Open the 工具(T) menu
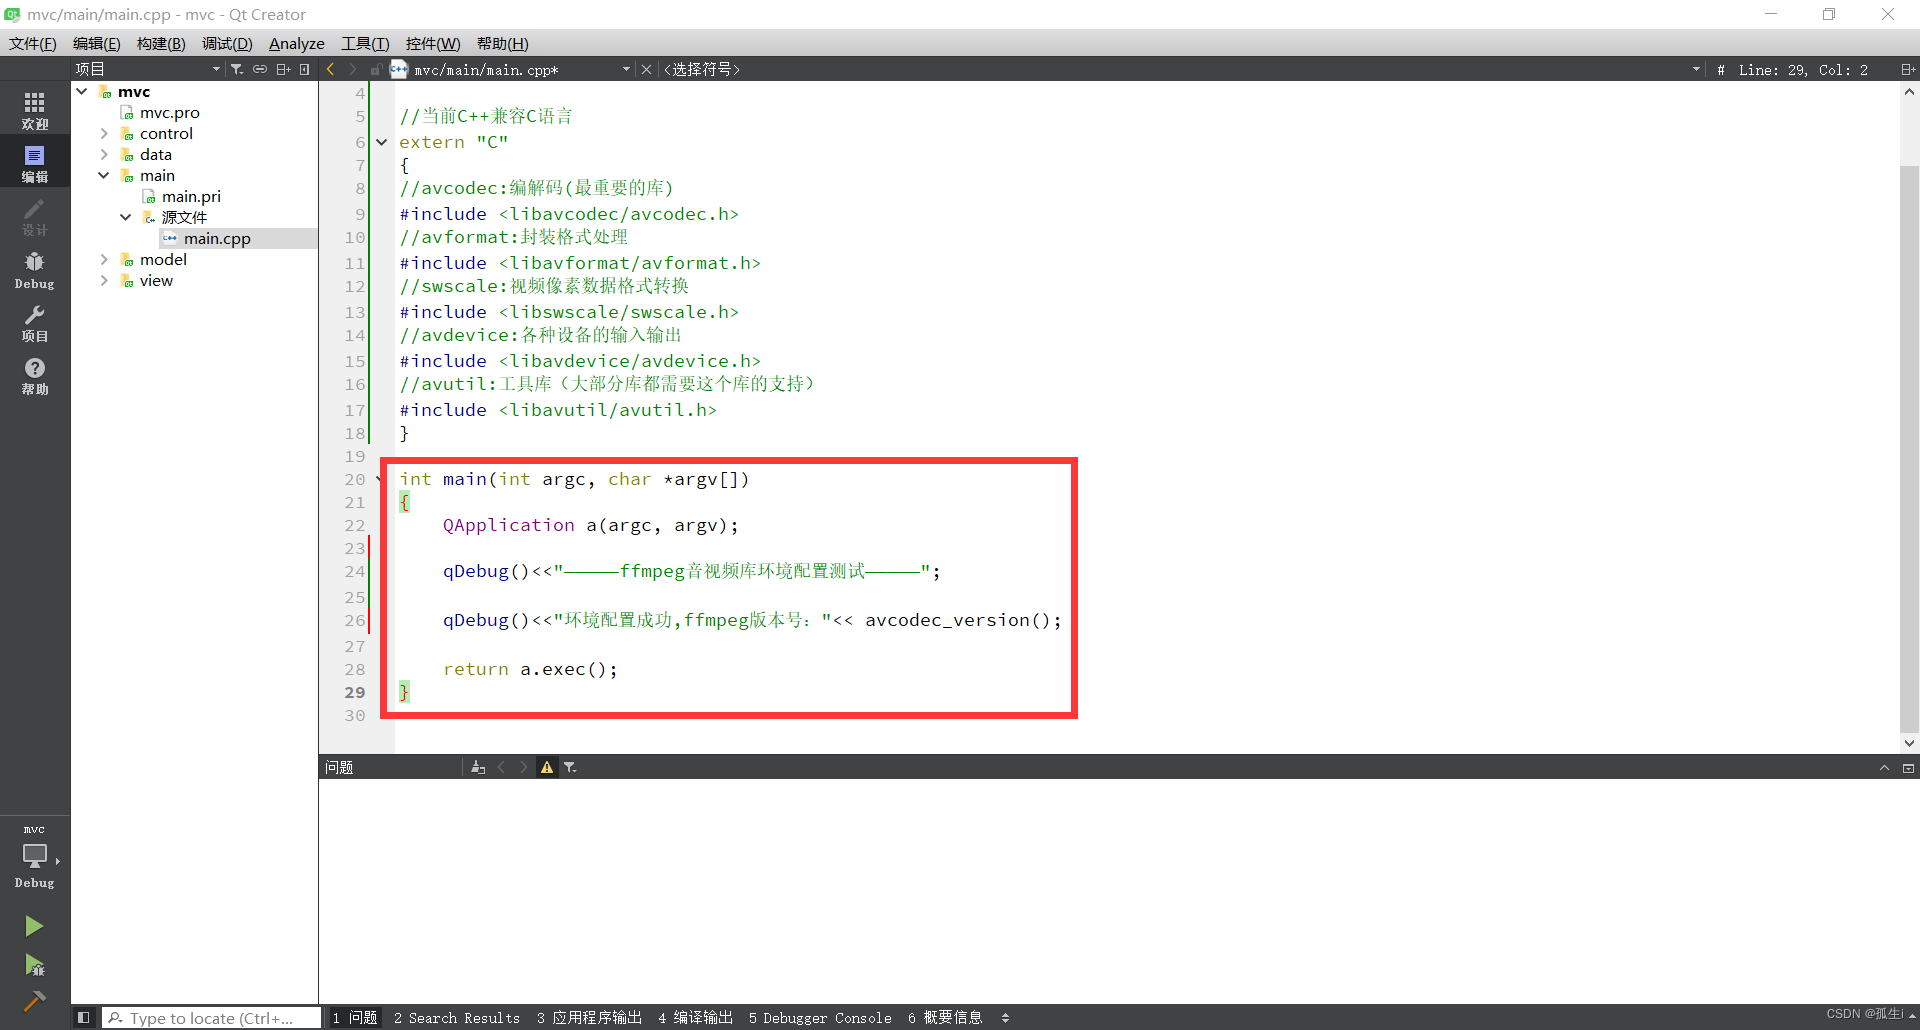1920x1030 pixels. (365, 43)
